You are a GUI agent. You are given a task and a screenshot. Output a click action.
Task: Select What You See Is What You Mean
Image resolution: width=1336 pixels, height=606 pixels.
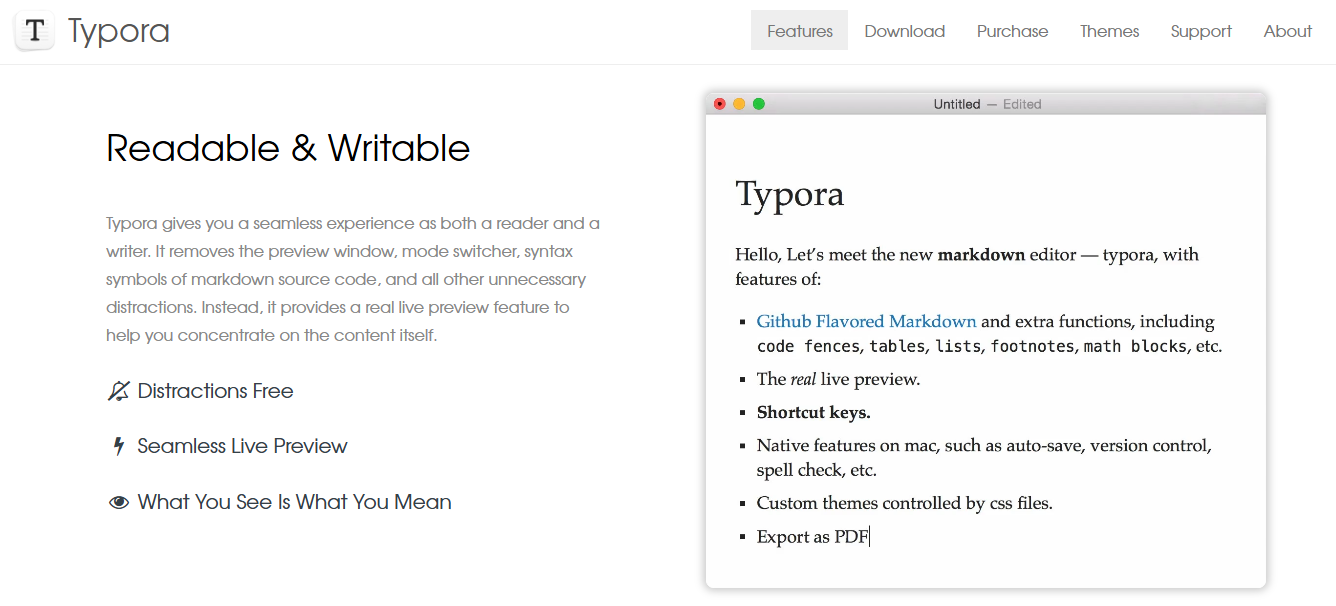coord(295,502)
